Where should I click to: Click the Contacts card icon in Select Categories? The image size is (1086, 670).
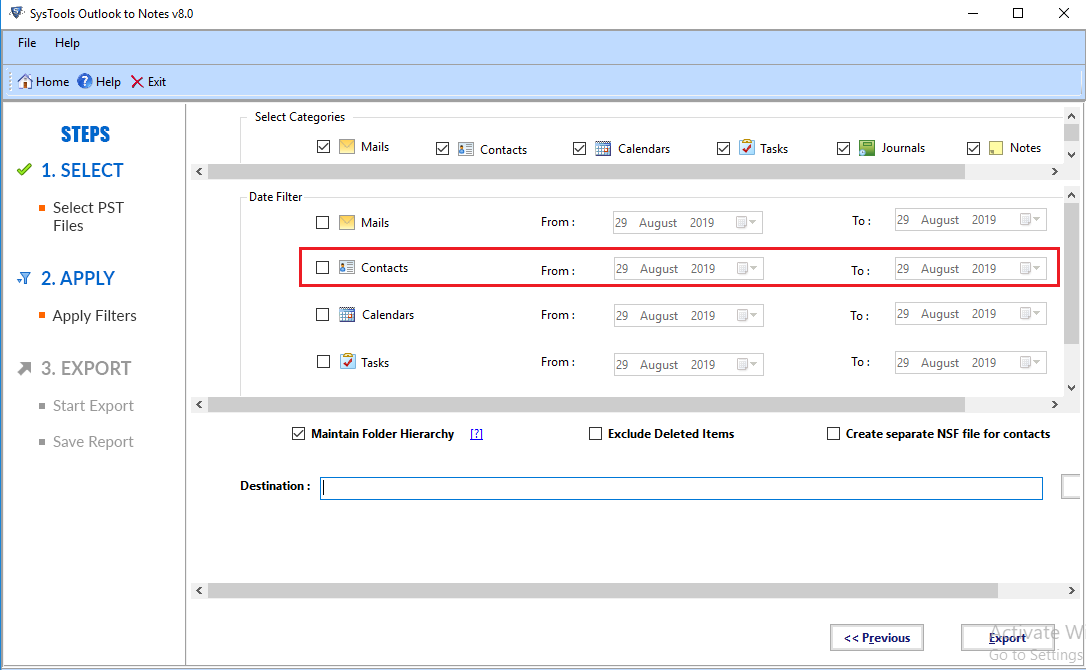[466, 149]
